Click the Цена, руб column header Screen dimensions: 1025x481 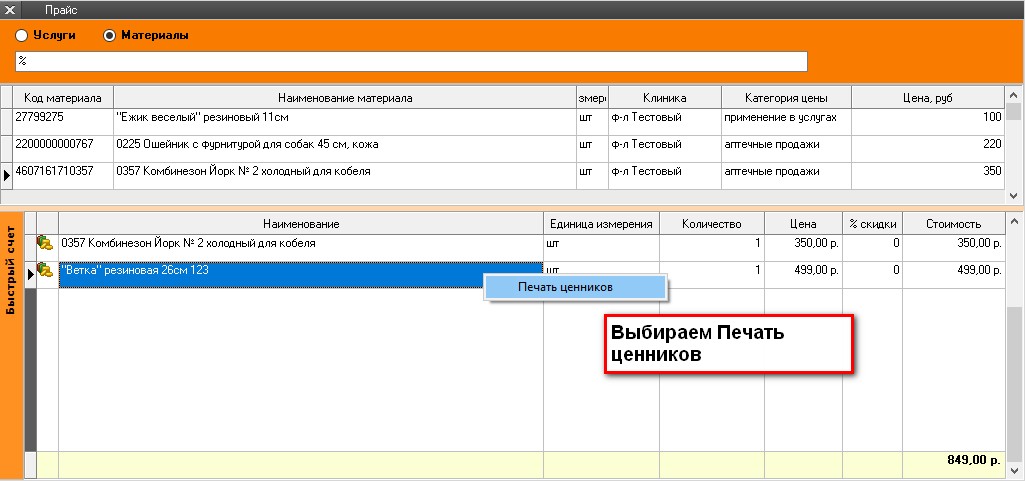pyautogui.click(x=928, y=98)
